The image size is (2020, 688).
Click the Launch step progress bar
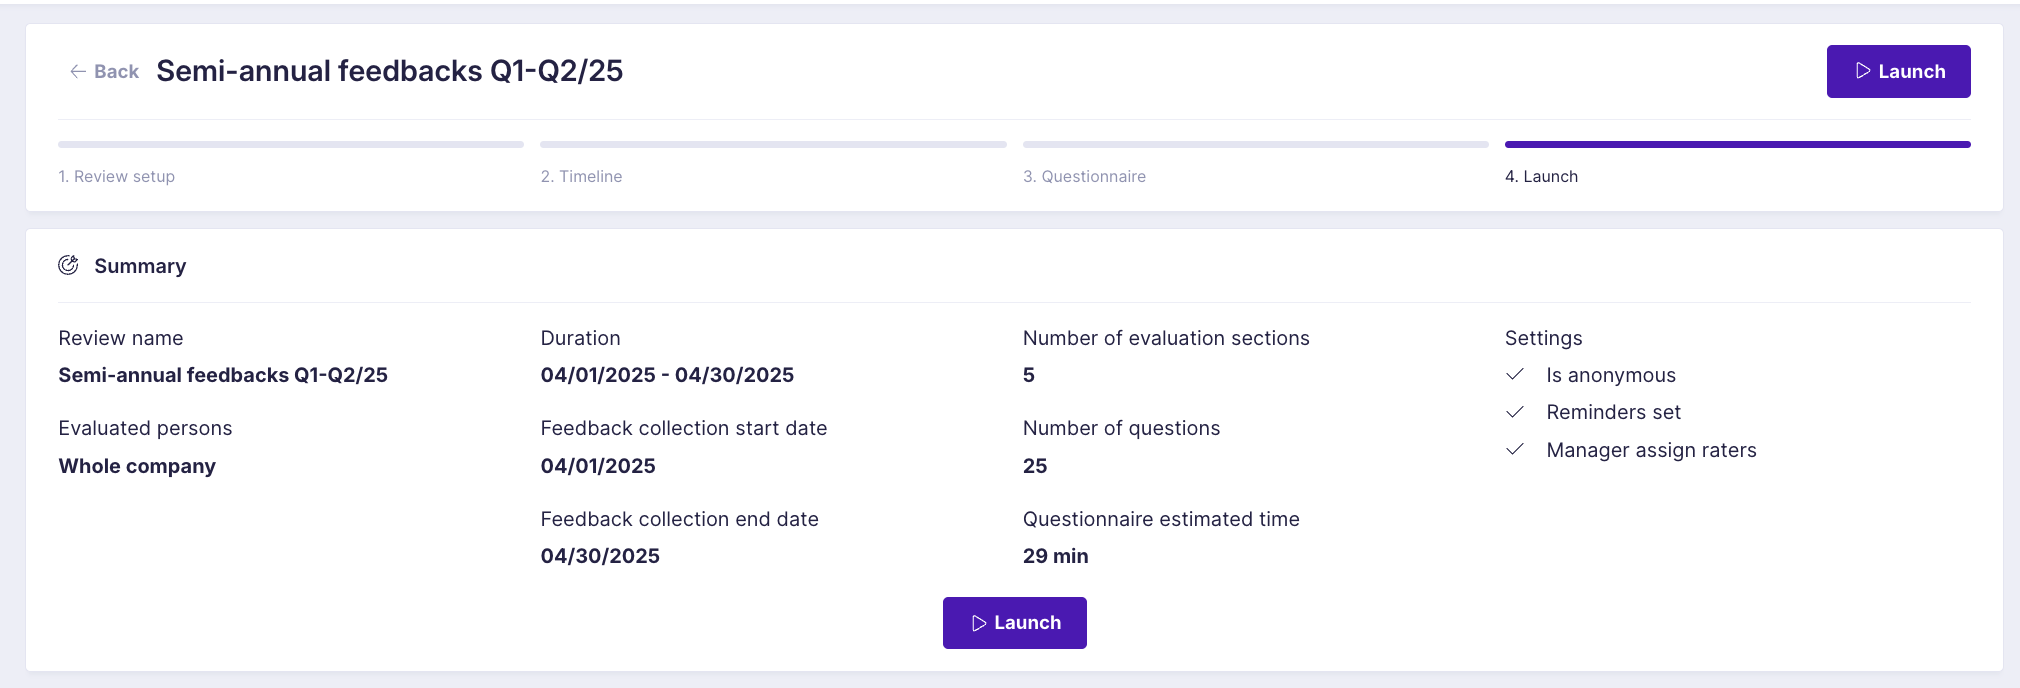(x=1737, y=144)
